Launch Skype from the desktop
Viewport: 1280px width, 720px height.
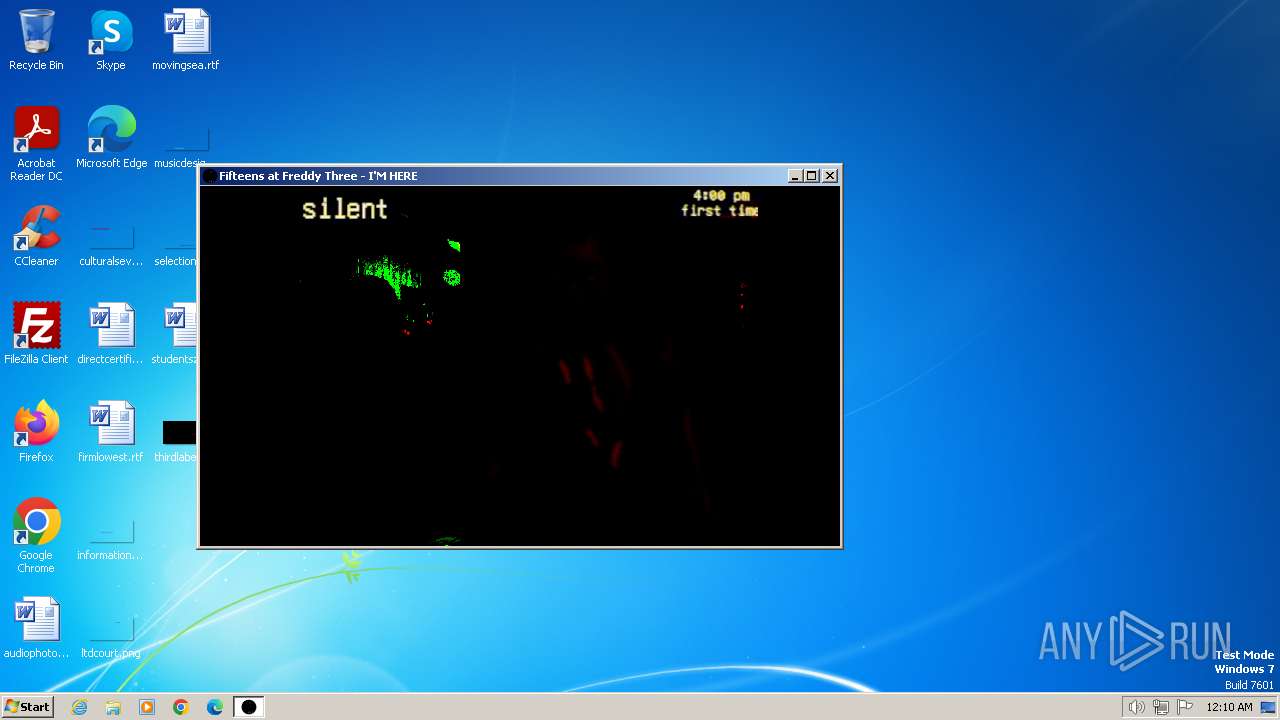click(x=111, y=40)
